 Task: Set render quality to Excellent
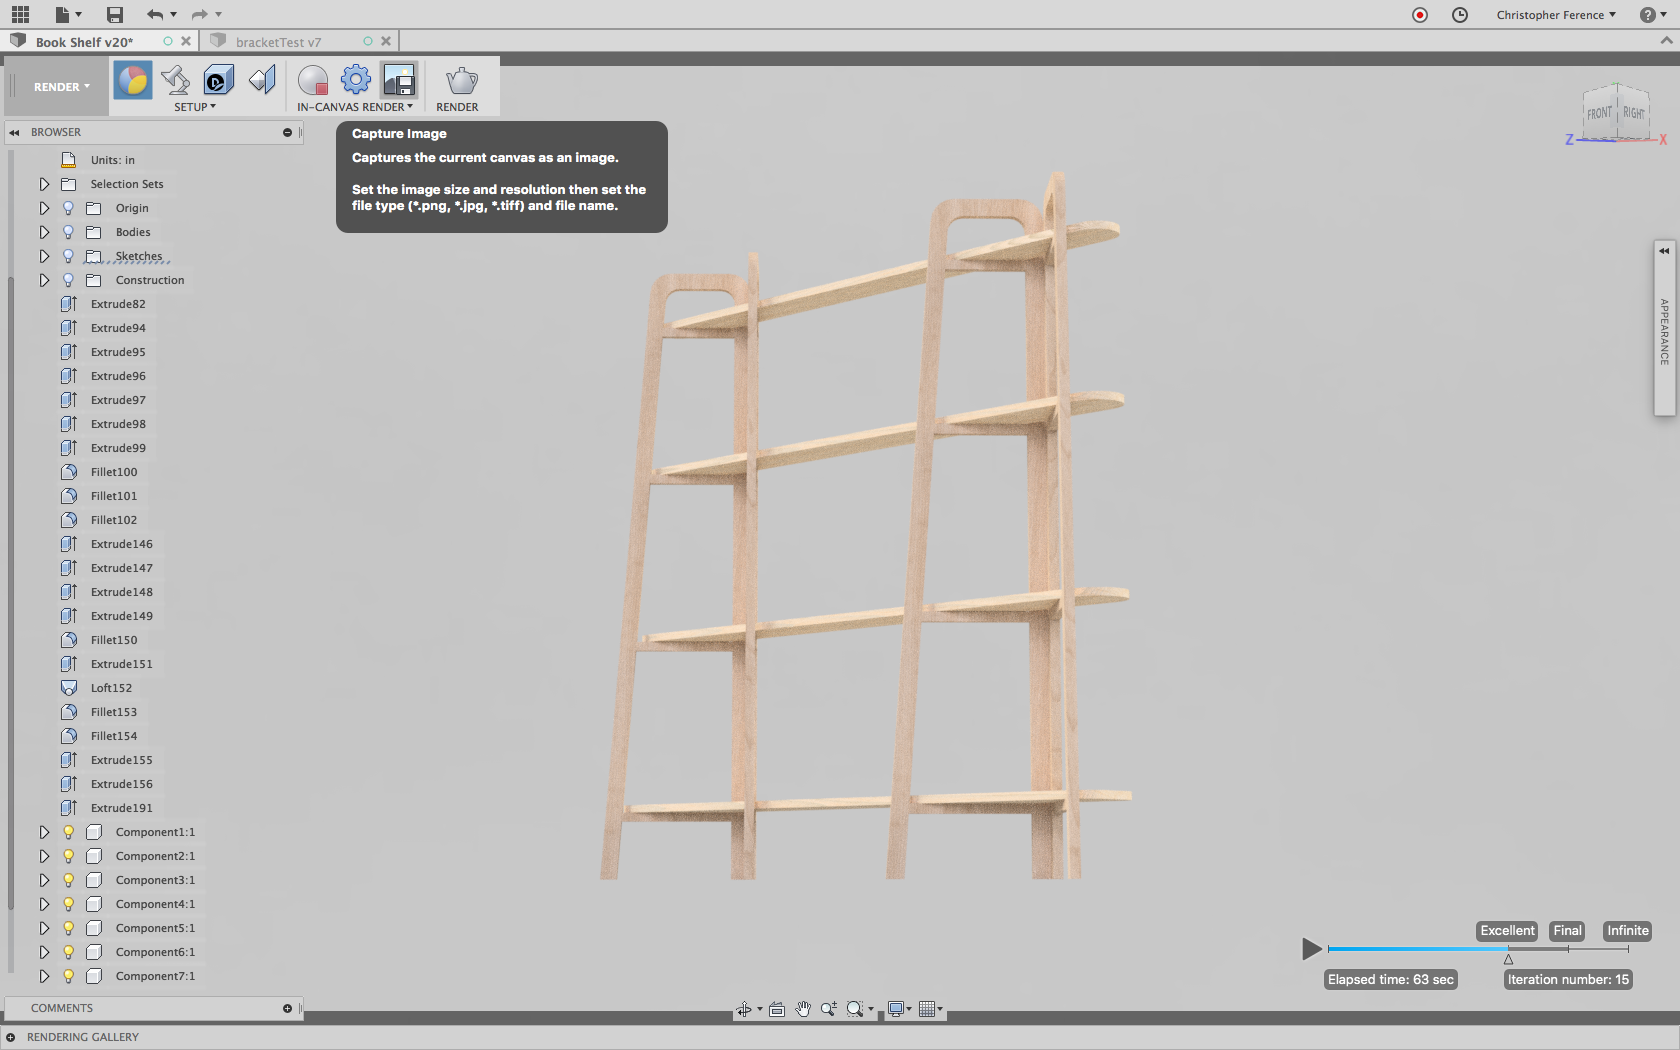coord(1507,931)
